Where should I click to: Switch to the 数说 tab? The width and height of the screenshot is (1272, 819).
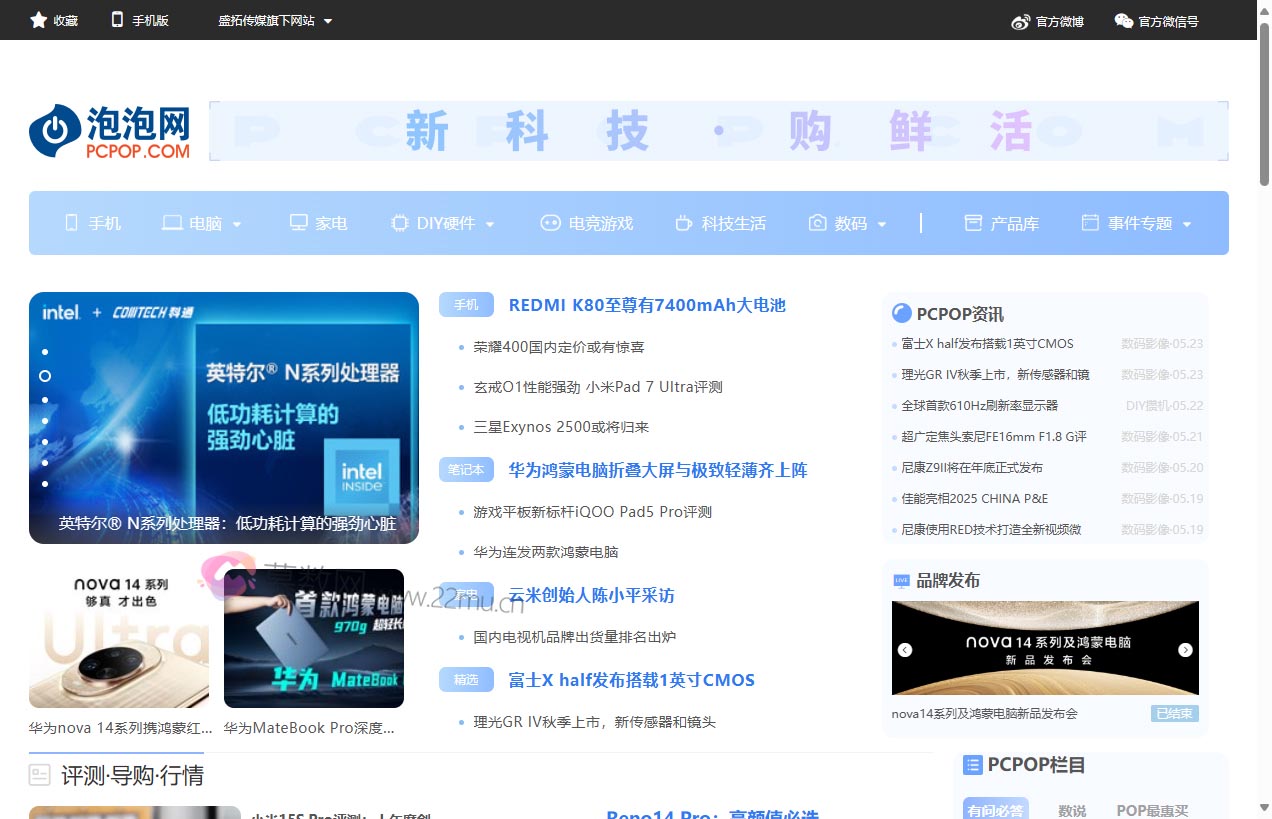tap(1072, 809)
